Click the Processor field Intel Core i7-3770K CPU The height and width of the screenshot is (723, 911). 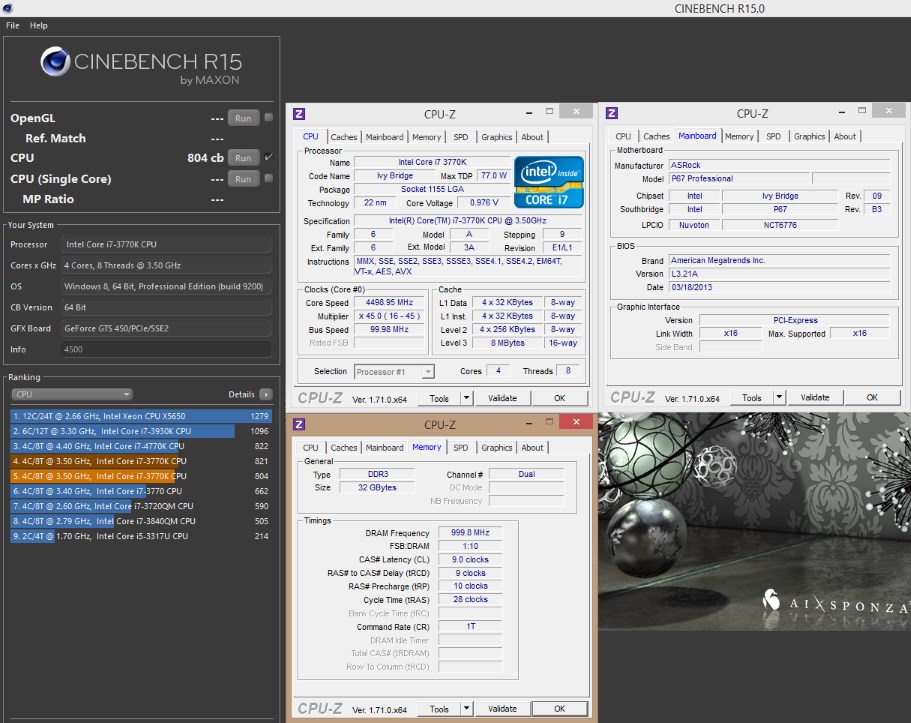(166, 245)
